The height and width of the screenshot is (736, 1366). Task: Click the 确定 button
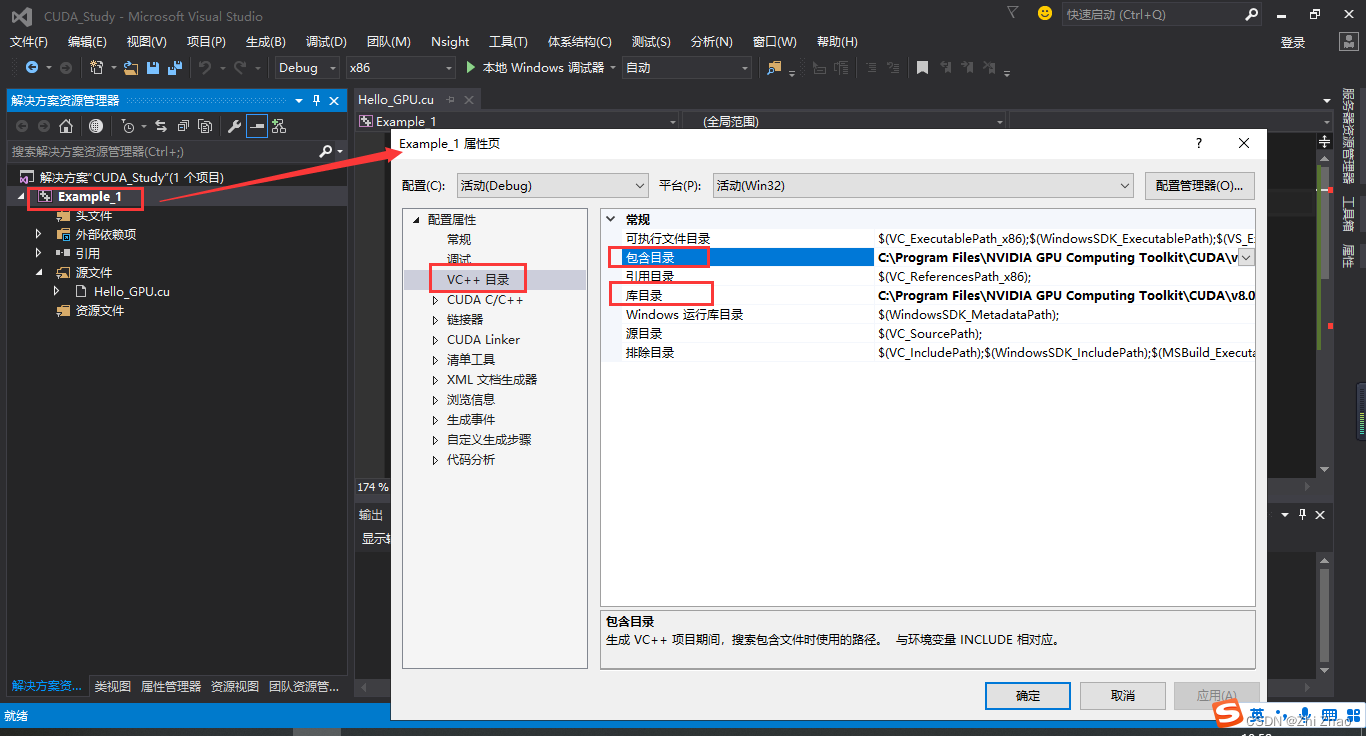pyautogui.click(x=1028, y=695)
